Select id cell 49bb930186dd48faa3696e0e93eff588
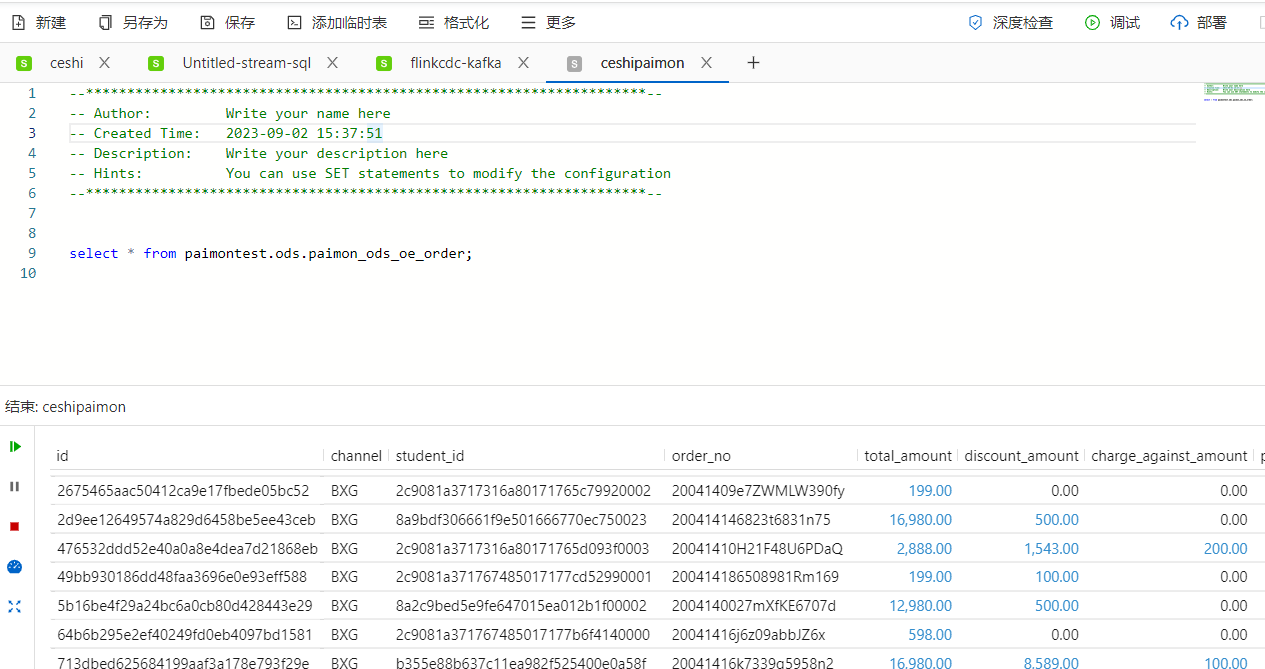The height and width of the screenshot is (669, 1265). [182, 577]
